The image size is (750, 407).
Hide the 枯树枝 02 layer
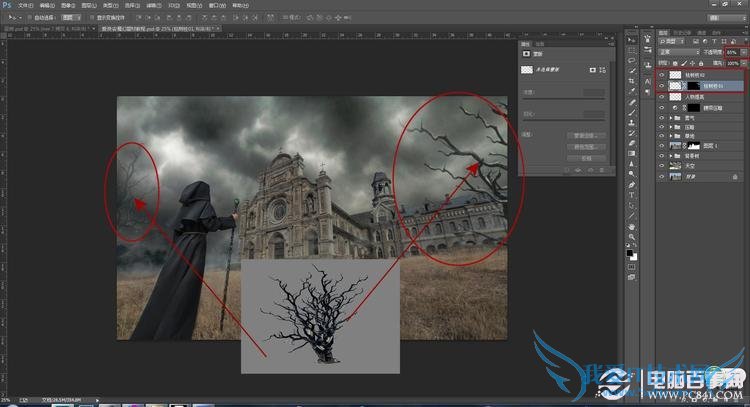(x=661, y=75)
